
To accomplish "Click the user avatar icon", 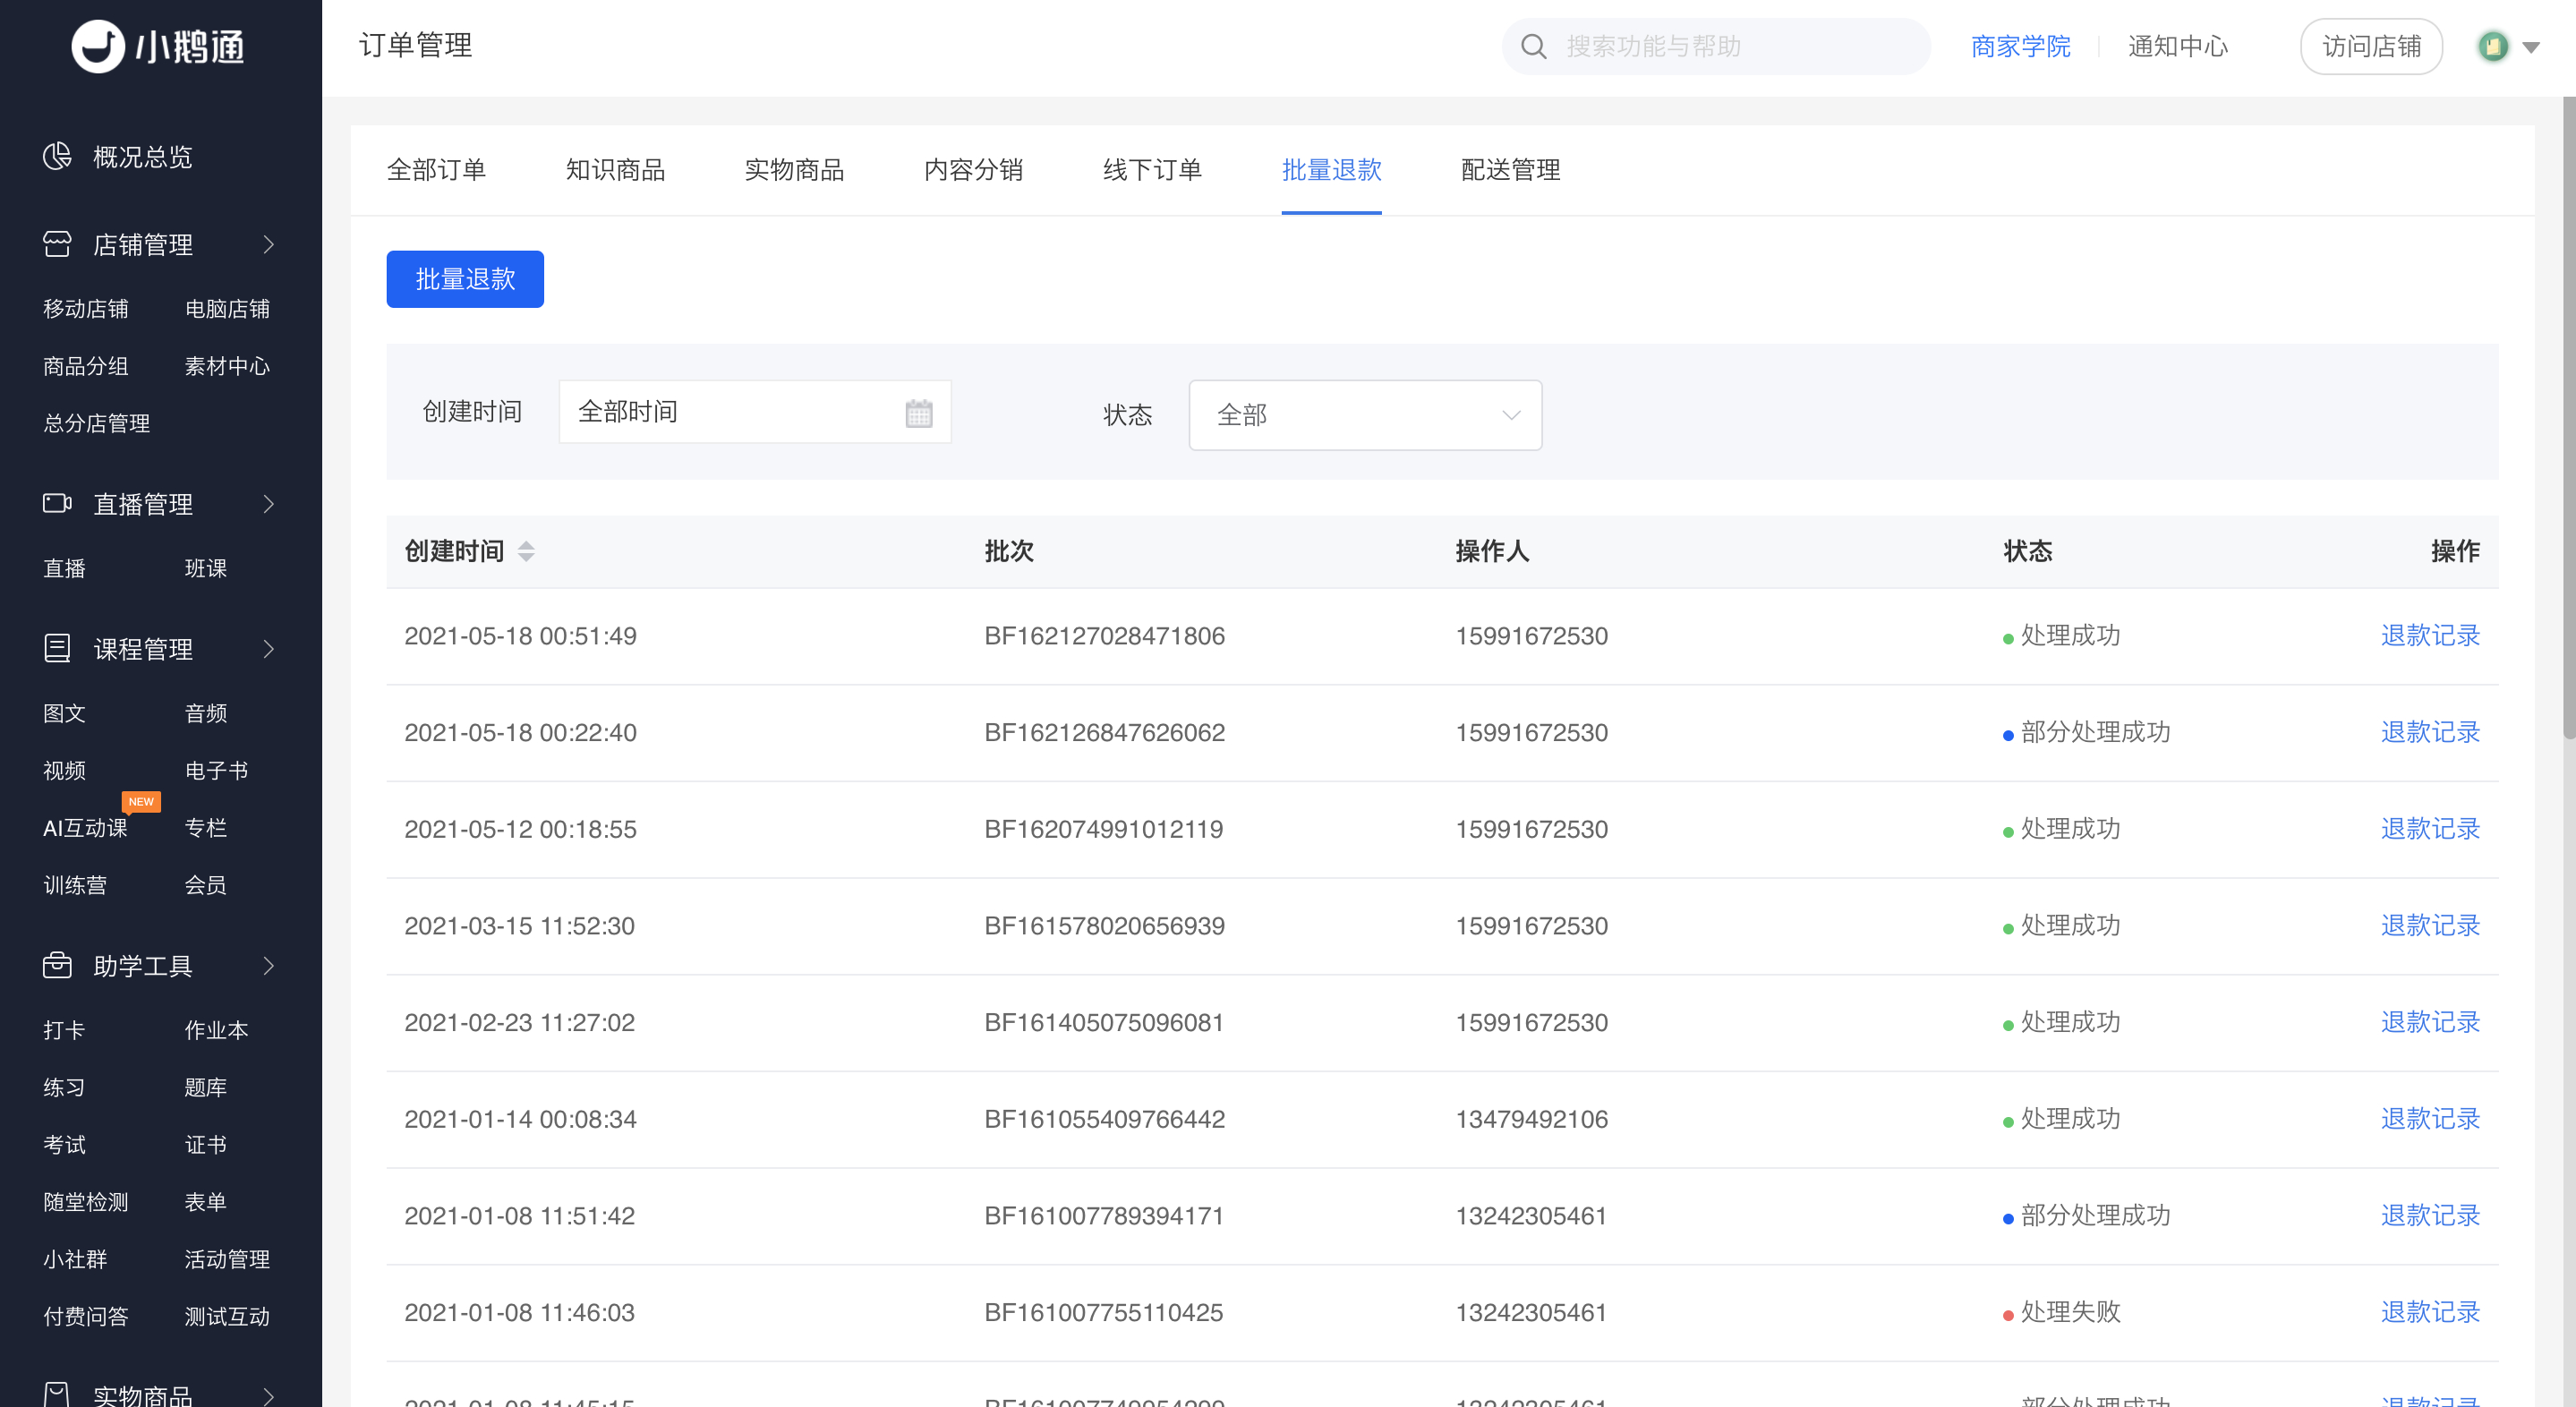I will tap(2493, 46).
